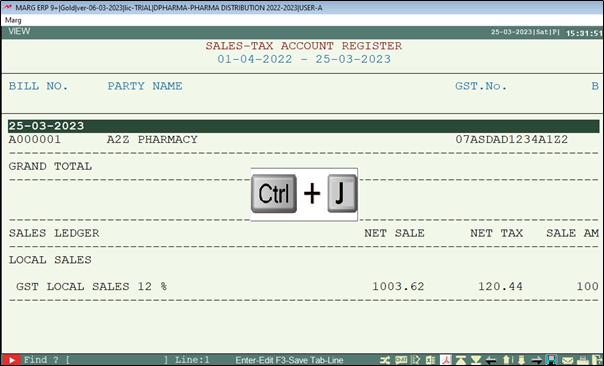Click the VIEW label in the header bar

[19, 31]
